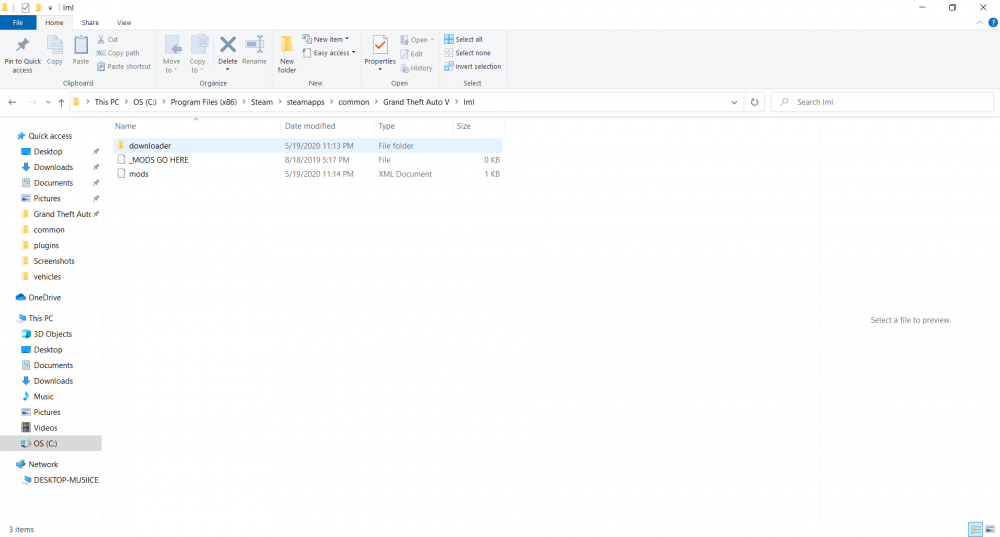The width and height of the screenshot is (1000, 537).
Task: Open 3D Objects under This PC
Action: (x=52, y=334)
